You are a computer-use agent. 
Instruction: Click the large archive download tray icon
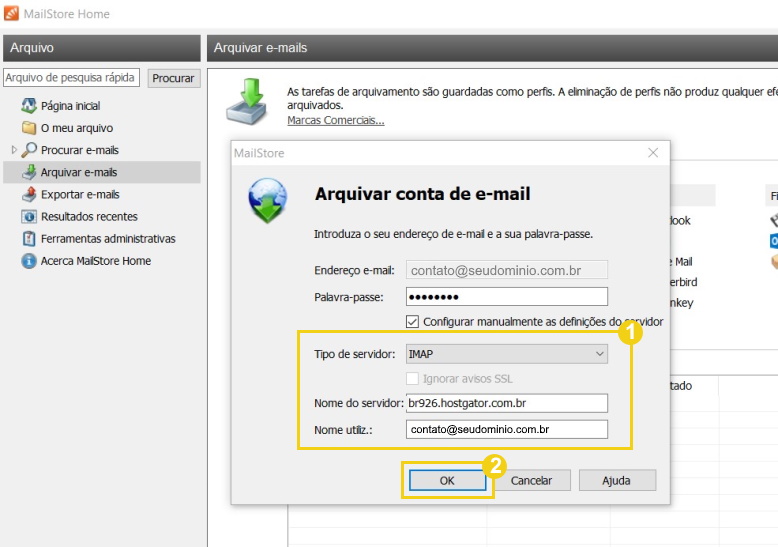click(247, 102)
